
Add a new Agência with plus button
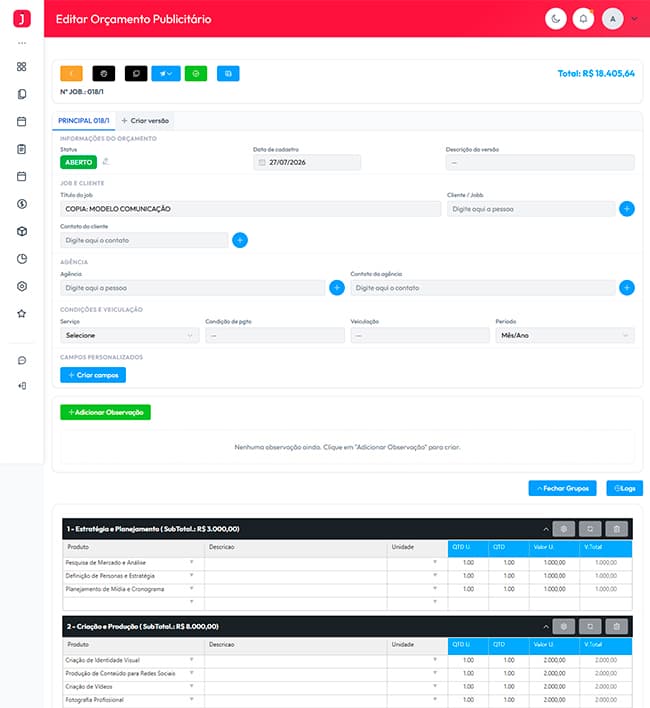click(x=337, y=288)
